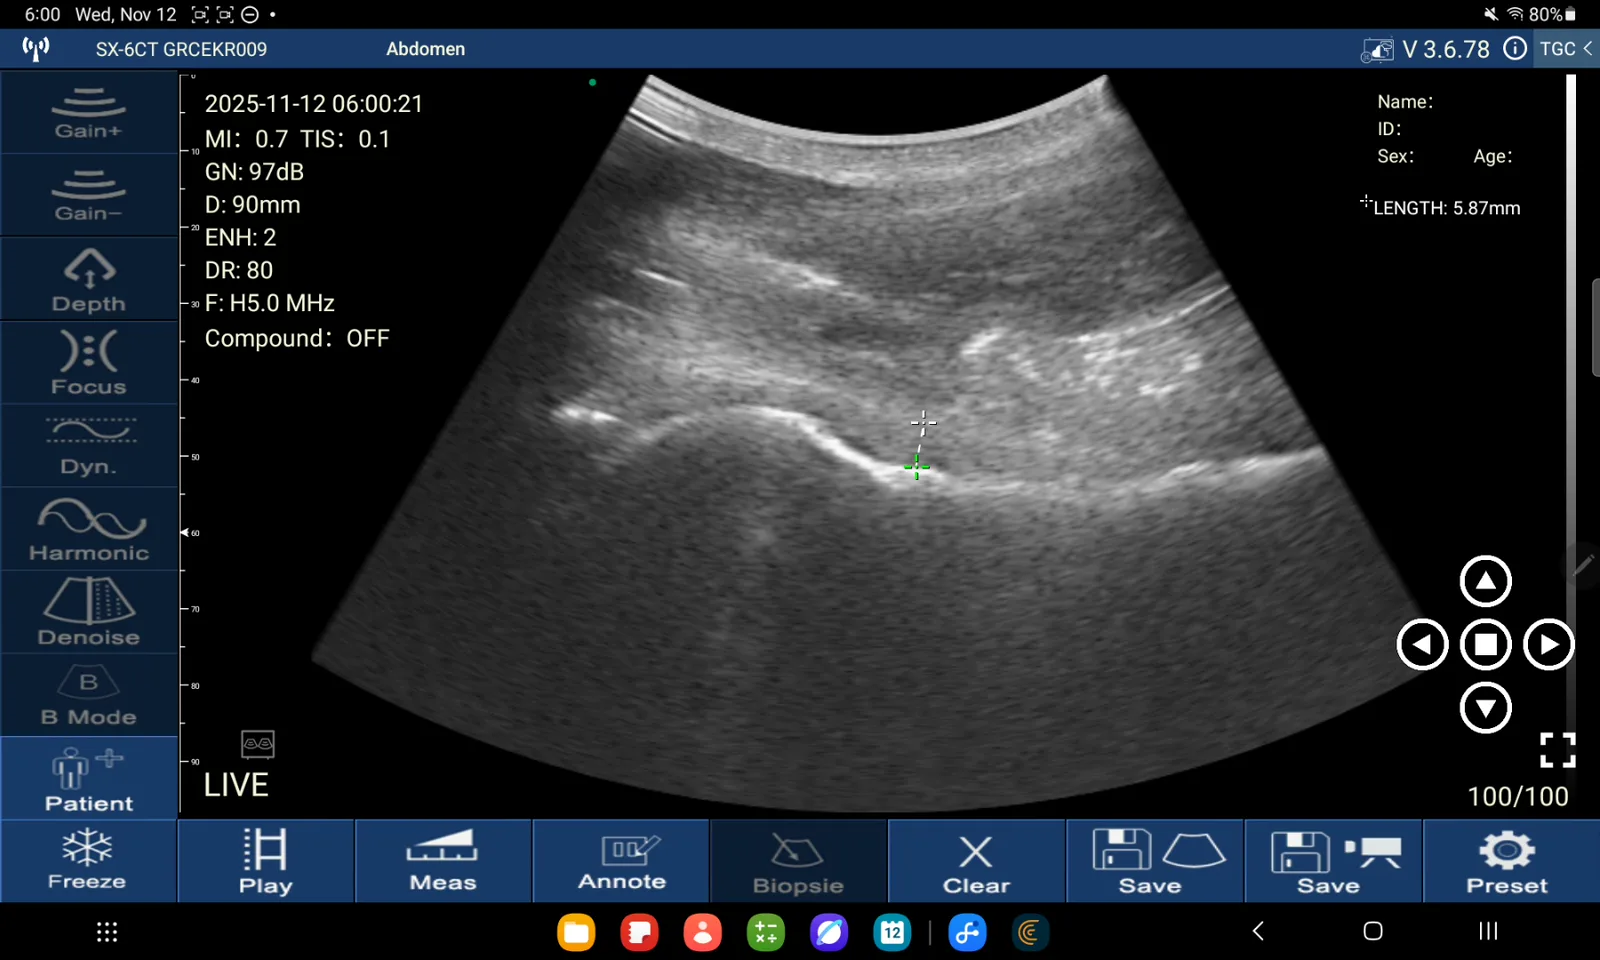Tap the Dyn. dynamic range button
1600x960 pixels.
coord(89,446)
